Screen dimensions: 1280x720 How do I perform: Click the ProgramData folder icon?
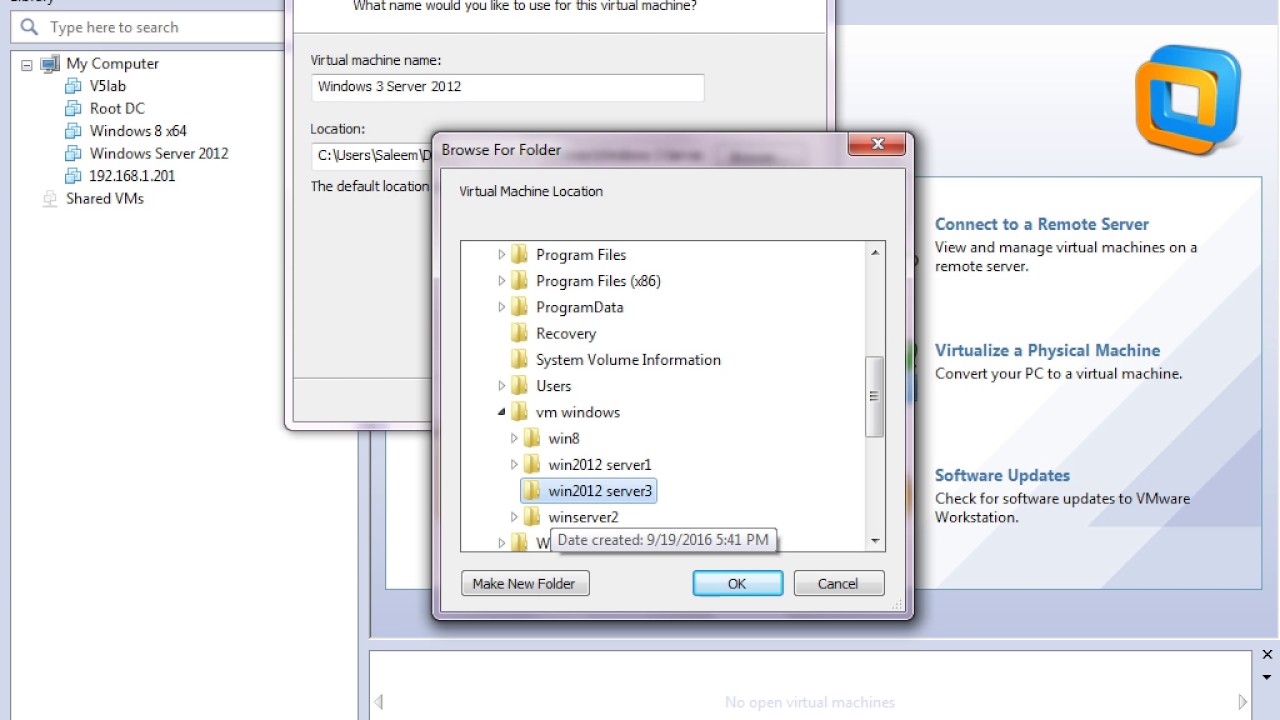pos(519,307)
